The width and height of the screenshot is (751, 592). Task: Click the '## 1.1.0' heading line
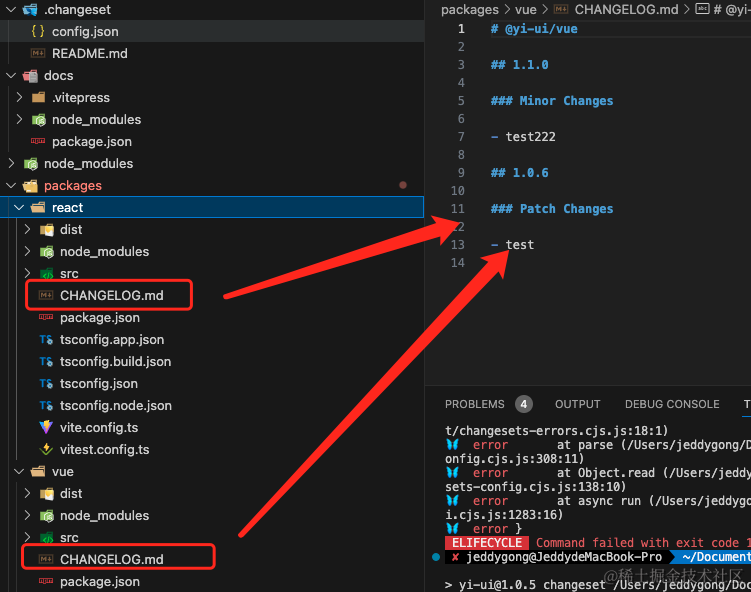(x=520, y=65)
